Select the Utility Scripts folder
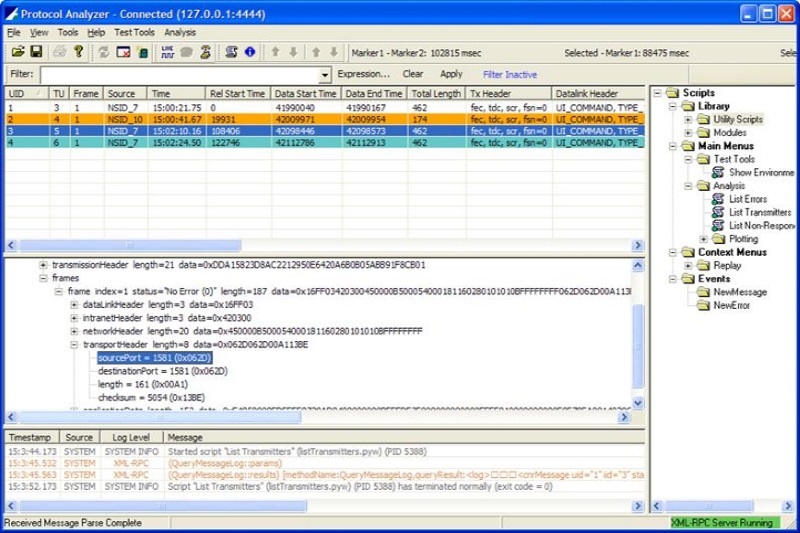The width and height of the screenshot is (800, 533). pyautogui.click(x=730, y=119)
